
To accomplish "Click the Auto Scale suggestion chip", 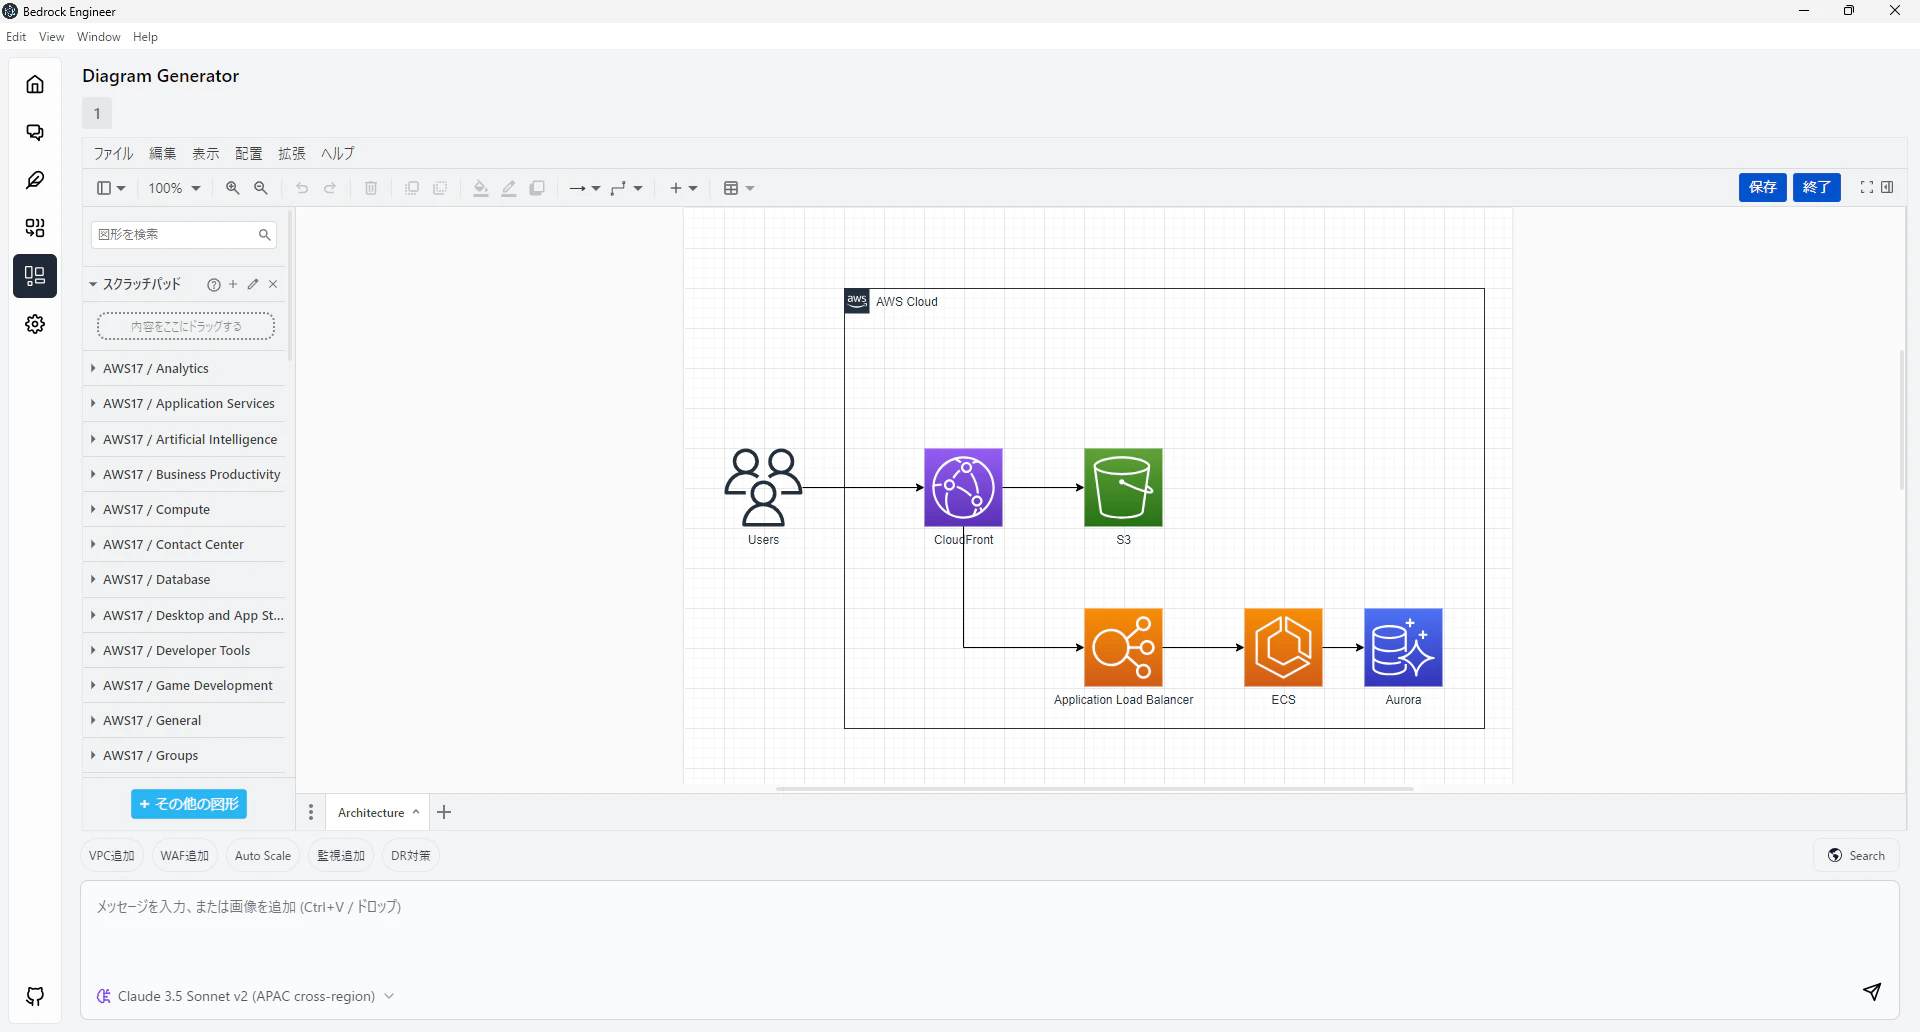I will coord(263,856).
